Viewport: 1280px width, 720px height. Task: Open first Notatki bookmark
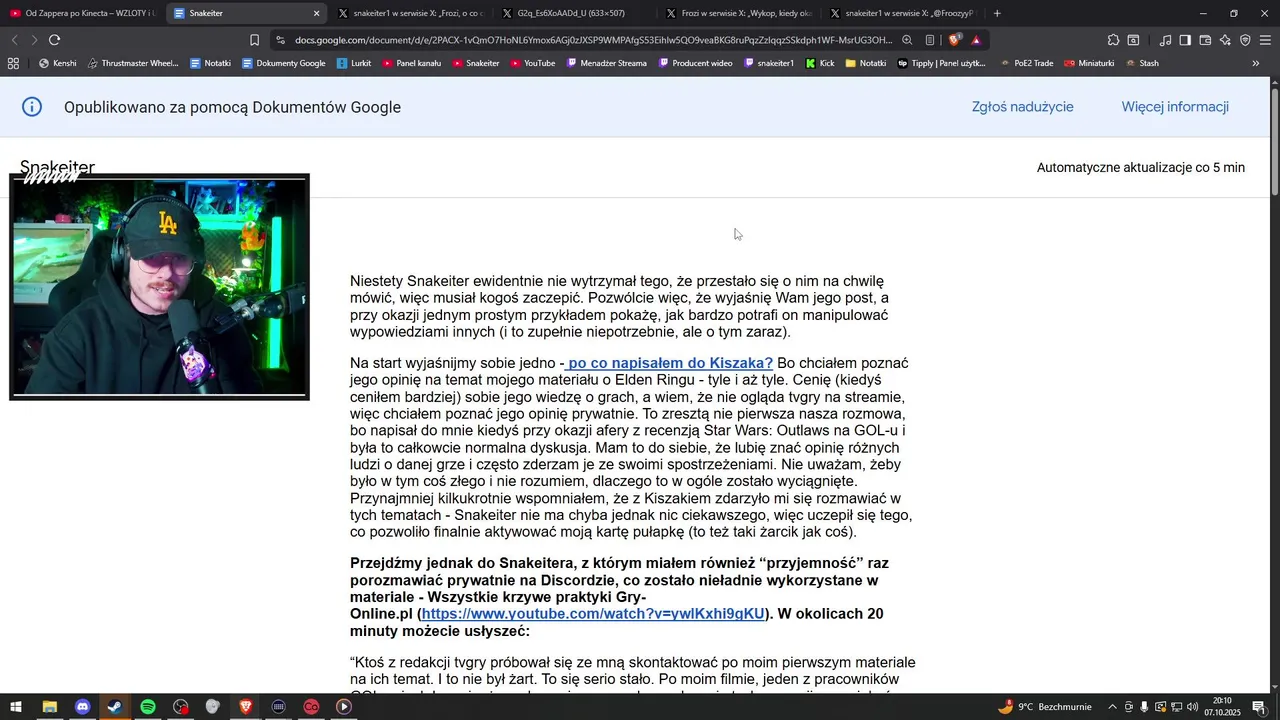click(x=210, y=63)
